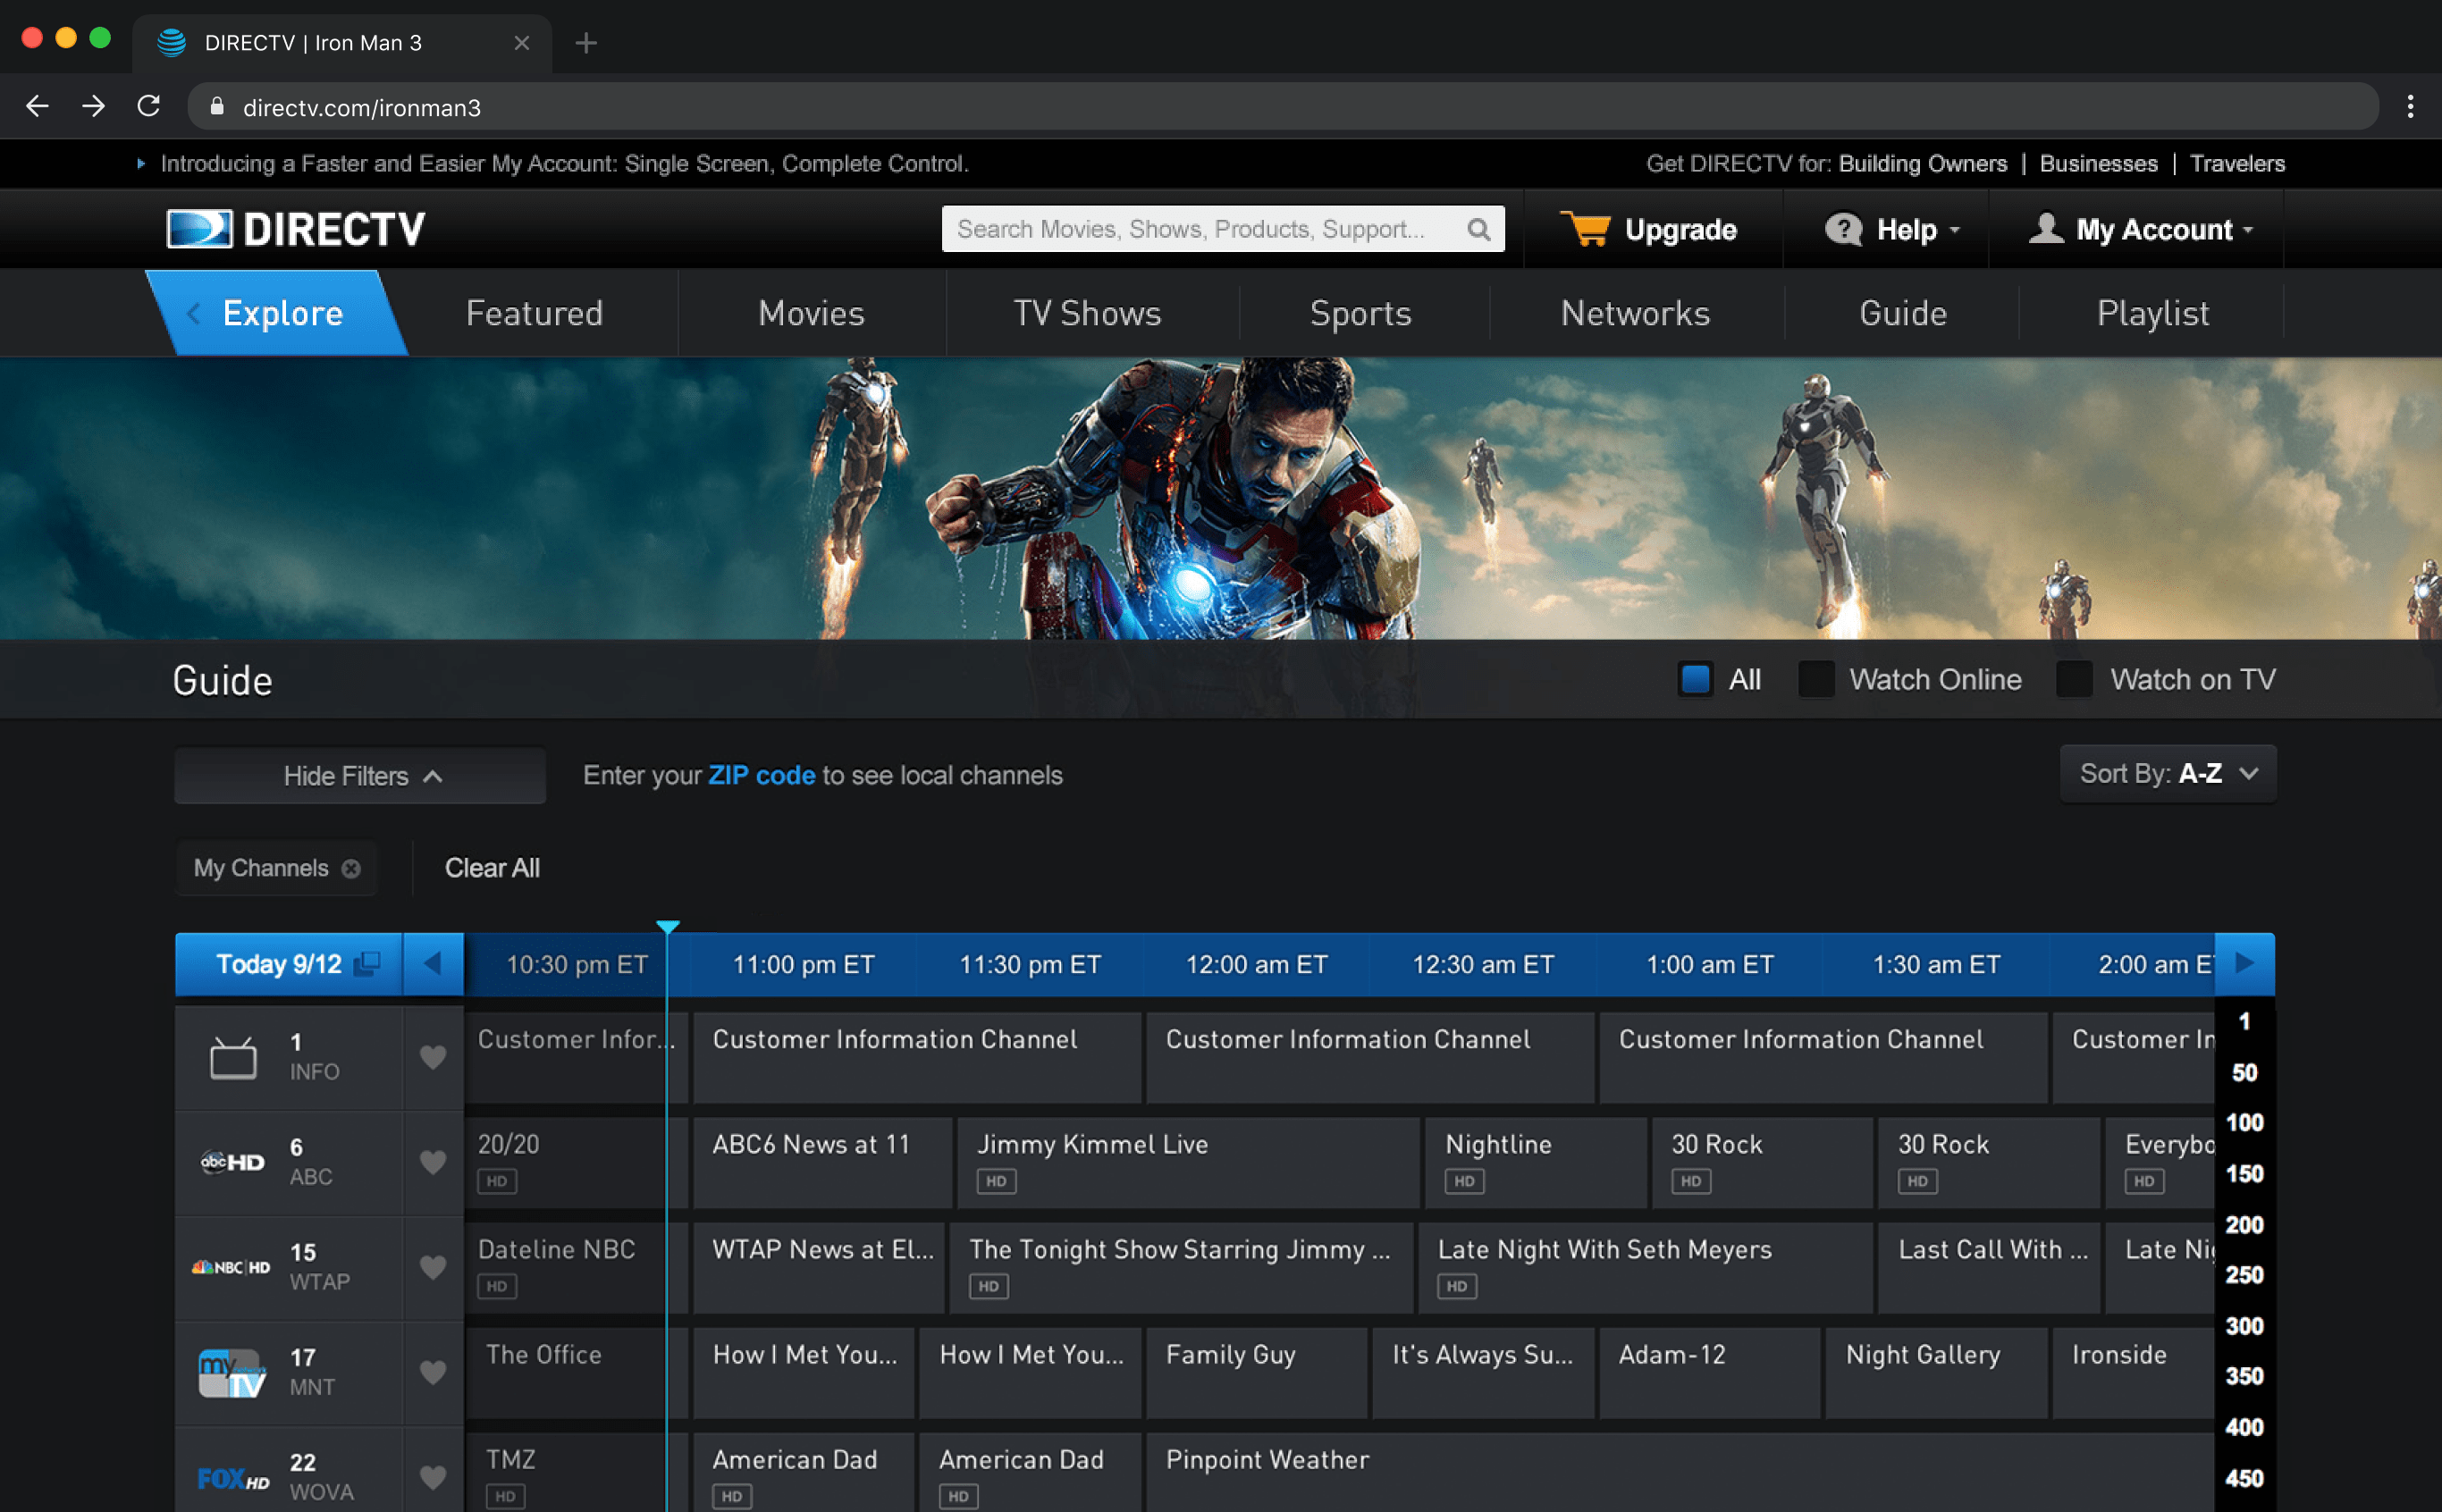Open the Sports tab
The image size is (2442, 1512).
[1360, 313]
